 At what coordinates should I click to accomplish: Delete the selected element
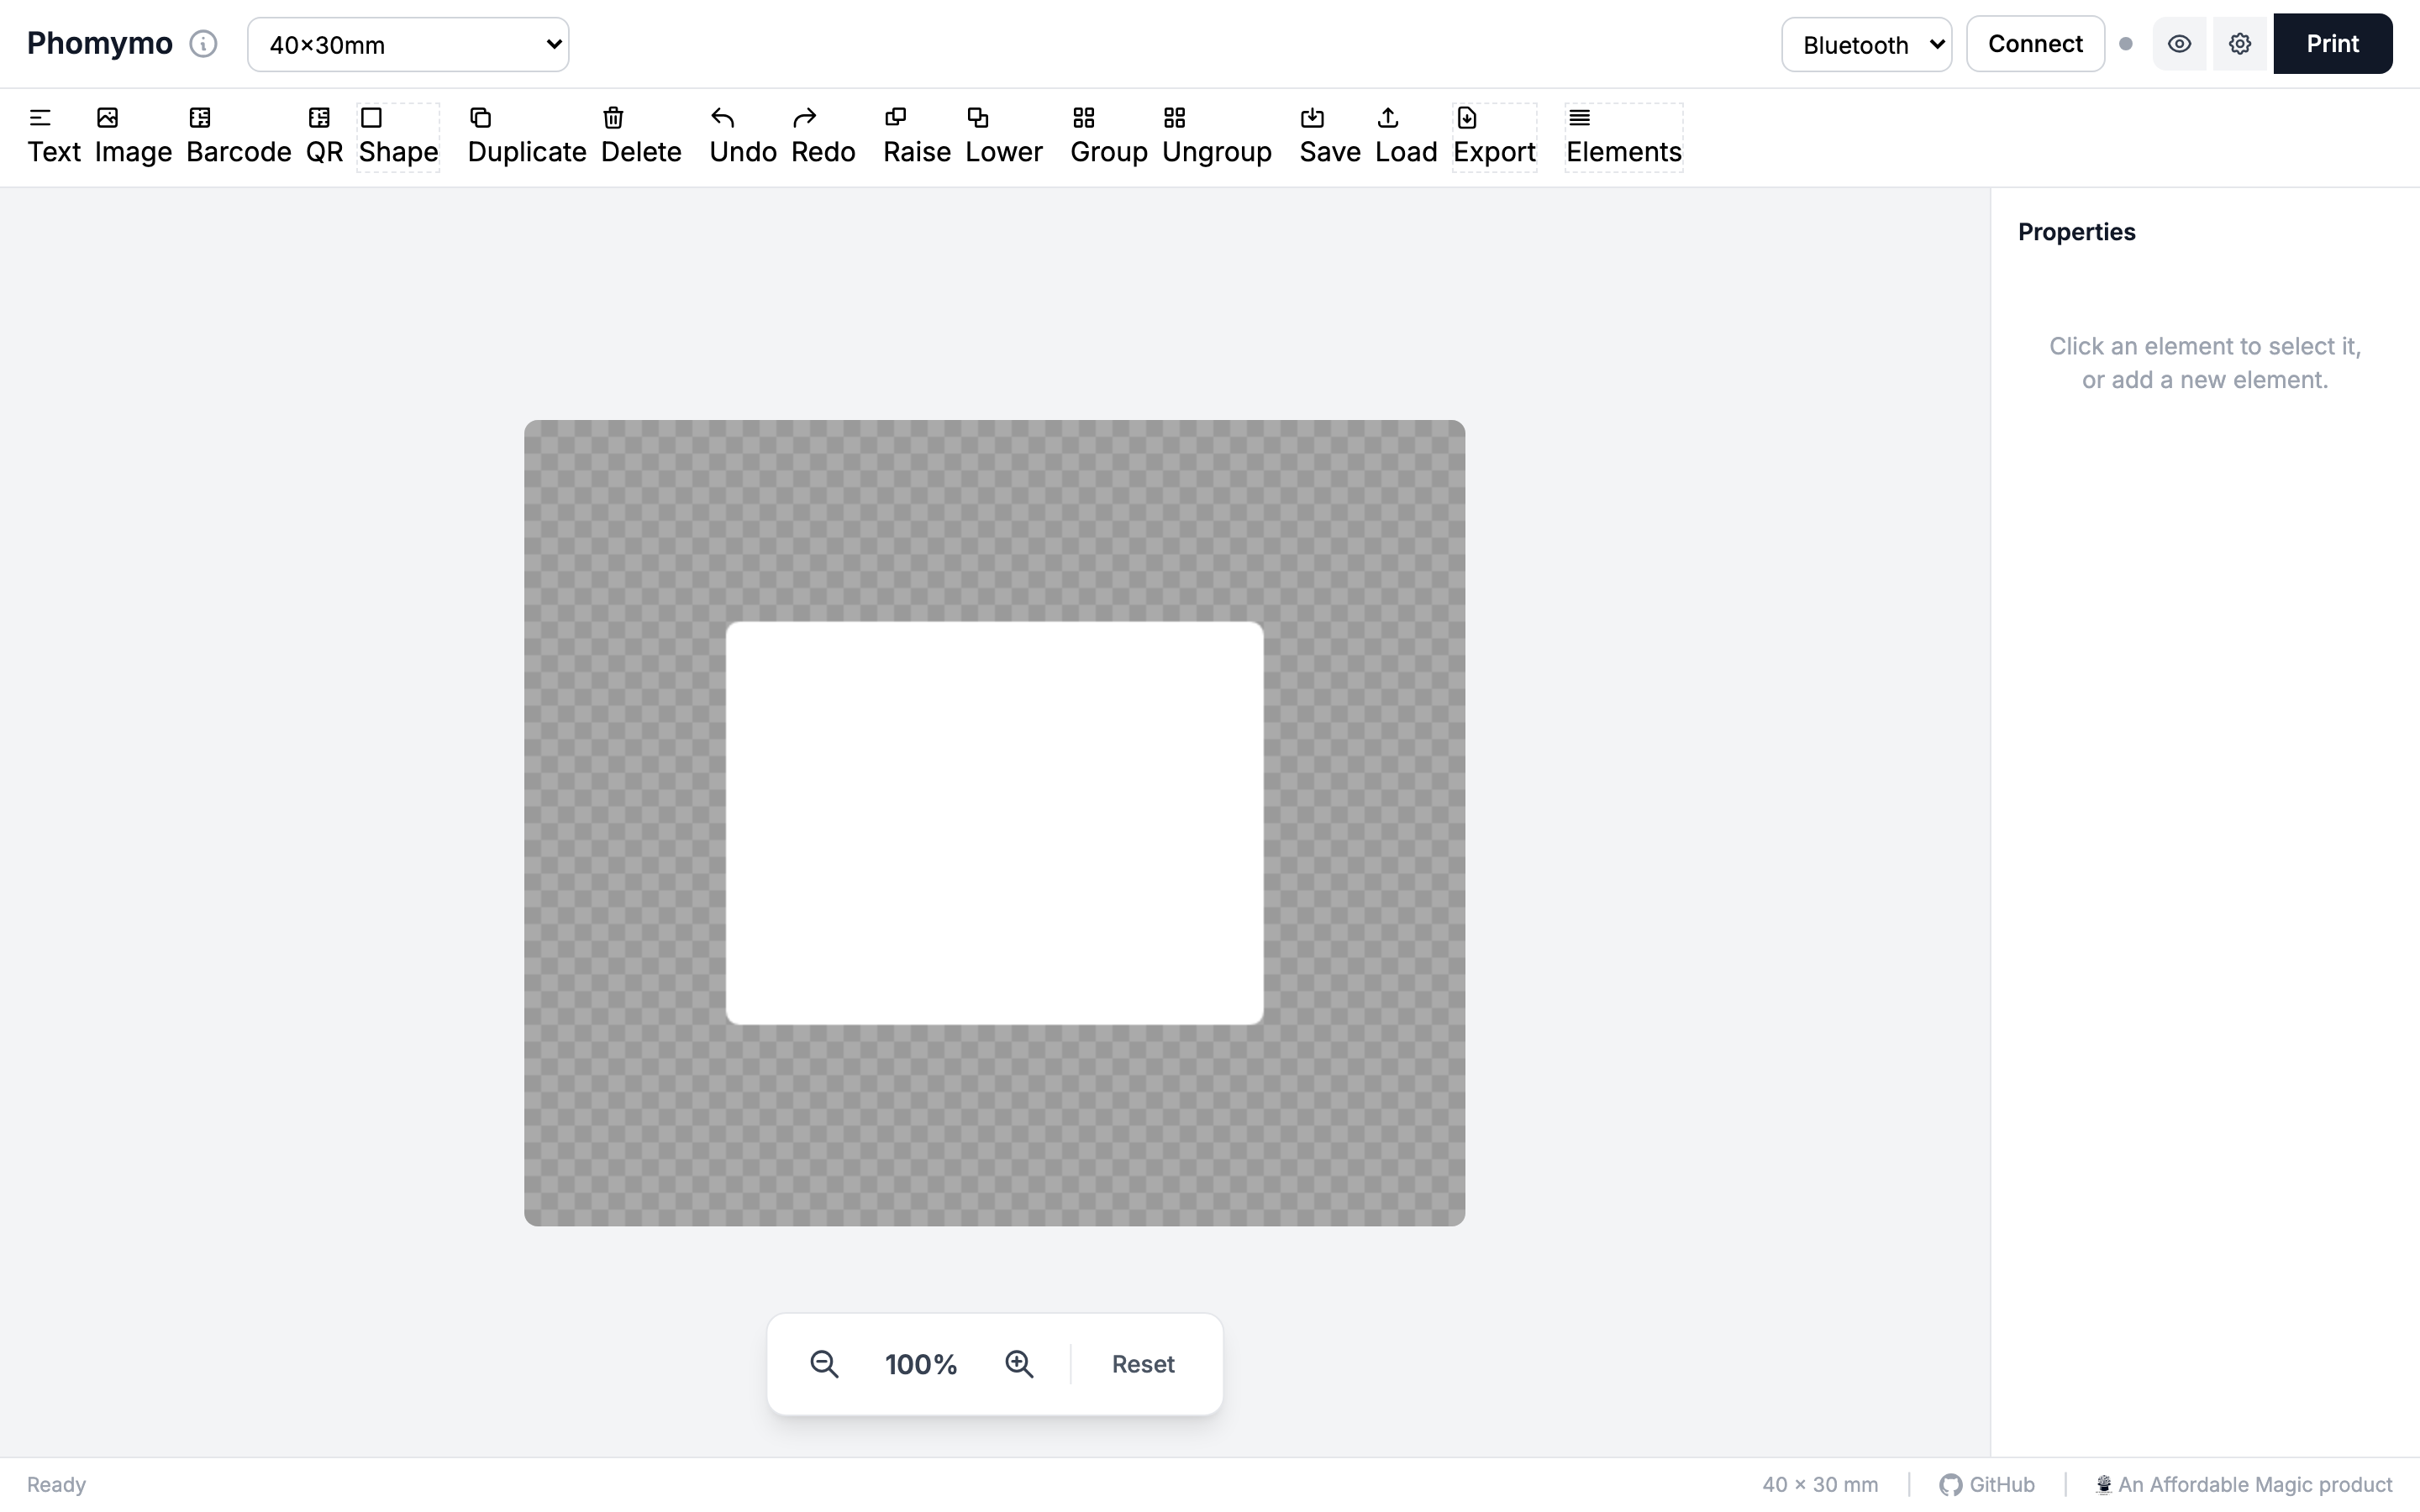click(x=641, y=137)
